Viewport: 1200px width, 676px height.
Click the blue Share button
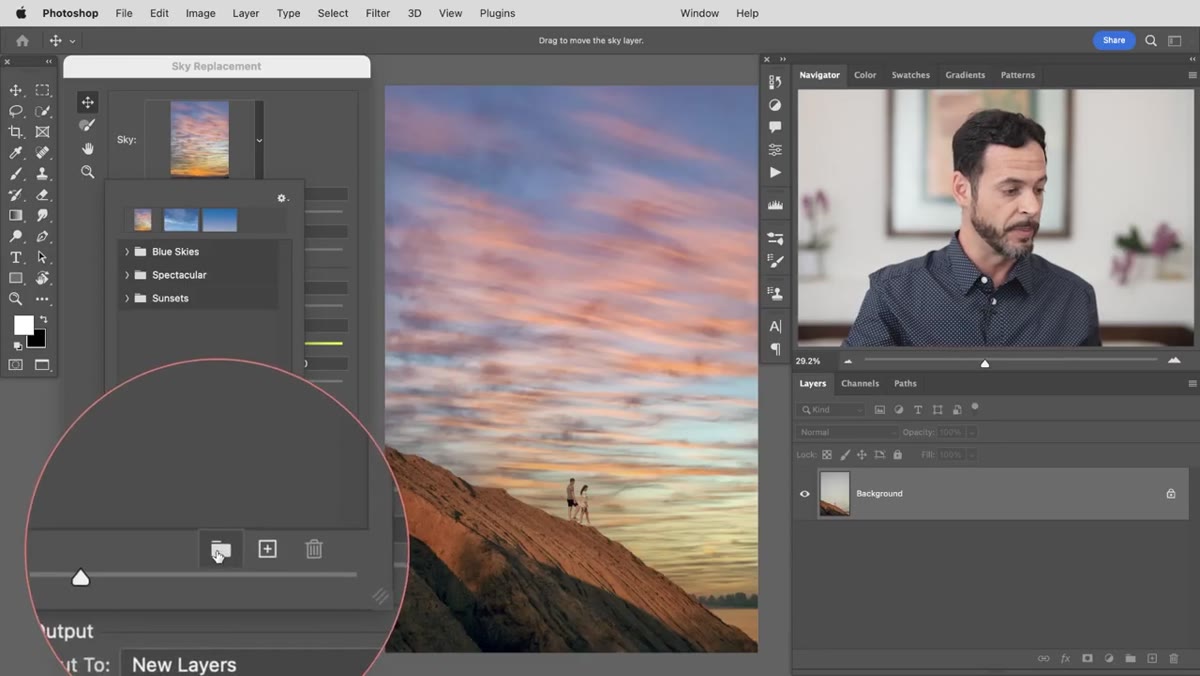click(x=1114, y=40)
